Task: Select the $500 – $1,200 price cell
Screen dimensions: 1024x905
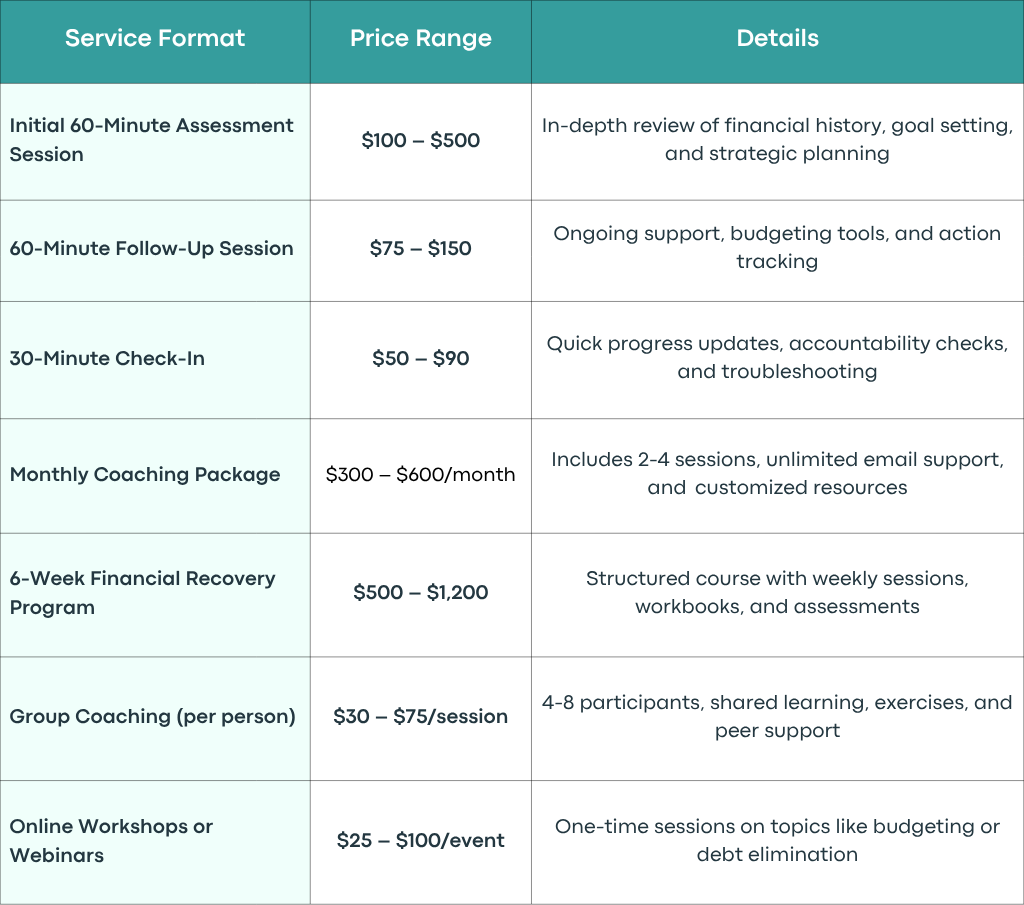Action: (x=421, y=593)
